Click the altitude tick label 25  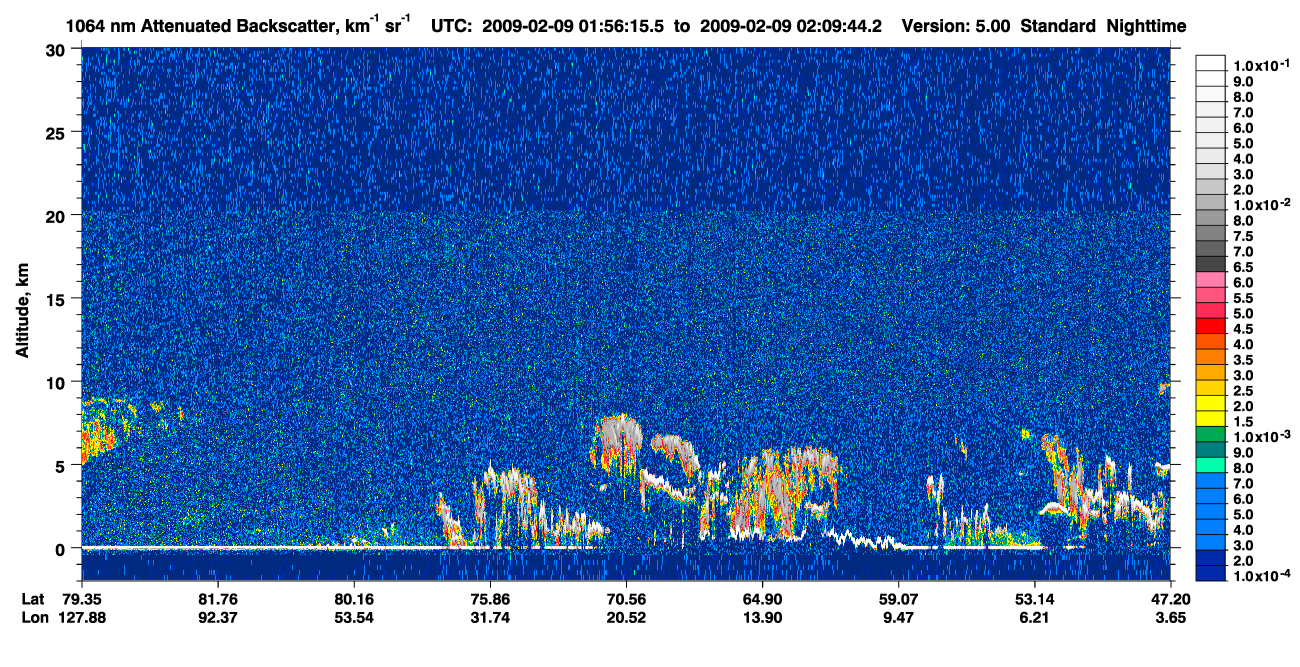pos(56,133)
